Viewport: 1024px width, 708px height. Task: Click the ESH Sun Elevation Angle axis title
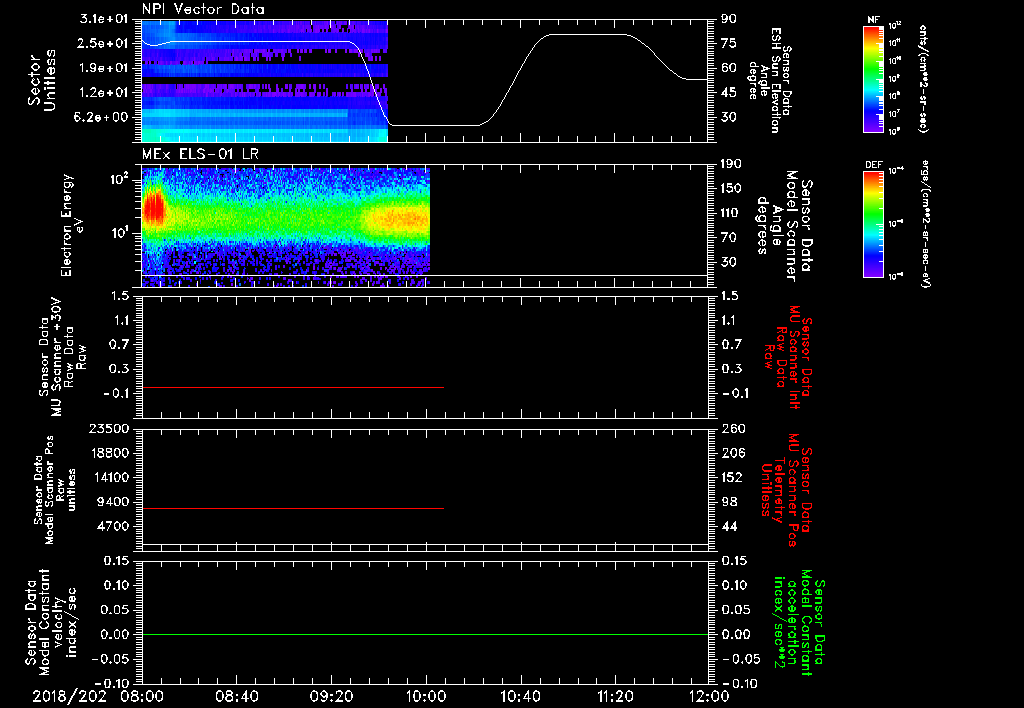pyautogui.click(x=769, y=80)
